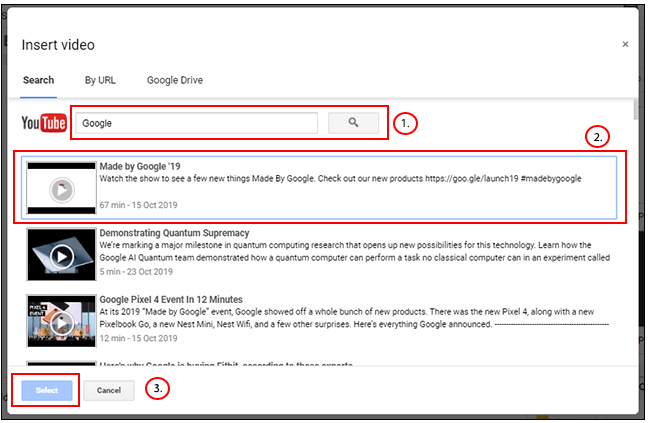Open the Google Drive tab
The image size is (649, 423).
175,80
